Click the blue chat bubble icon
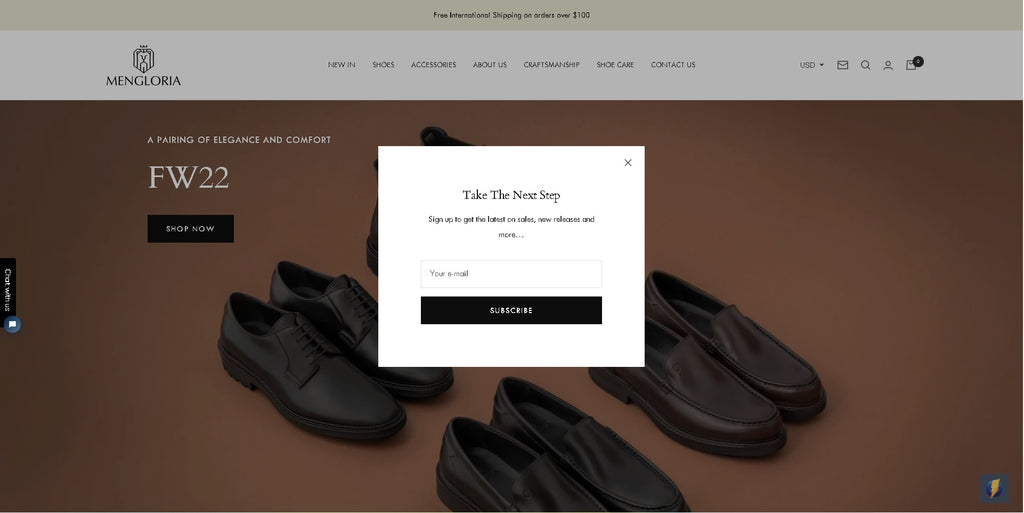1024x513 pixels. 12,324
